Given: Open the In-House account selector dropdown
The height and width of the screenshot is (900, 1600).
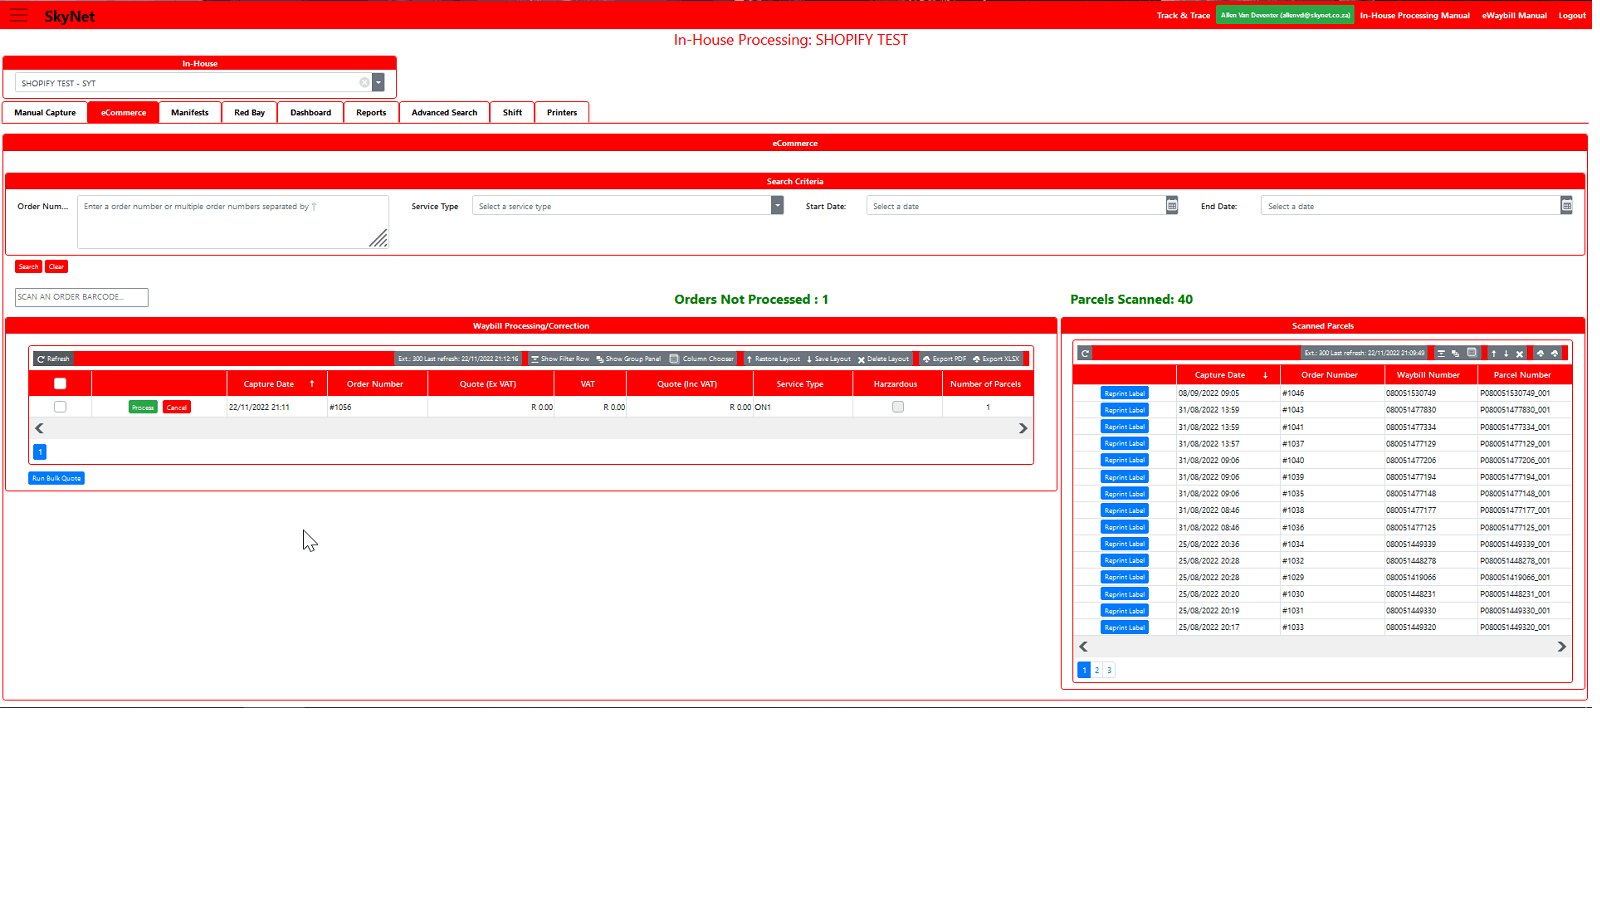Looking at the screenshot, I should tap(377, 82).
